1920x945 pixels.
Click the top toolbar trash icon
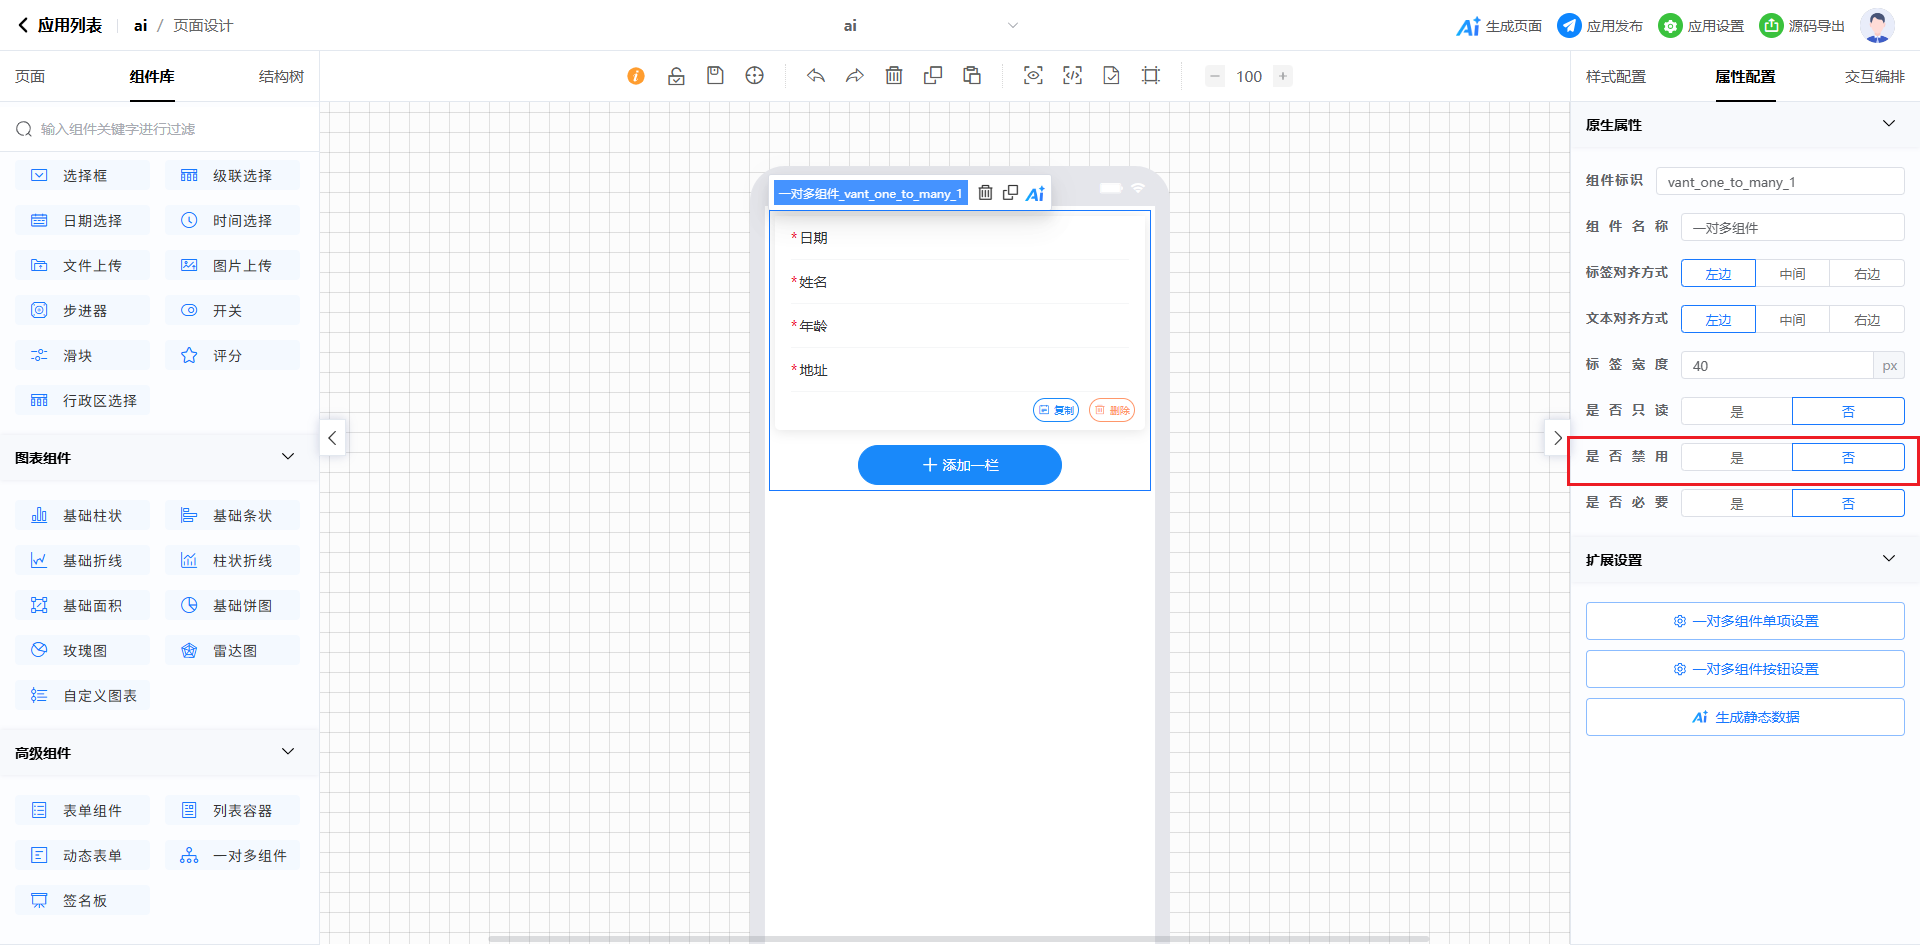point(894,76)
